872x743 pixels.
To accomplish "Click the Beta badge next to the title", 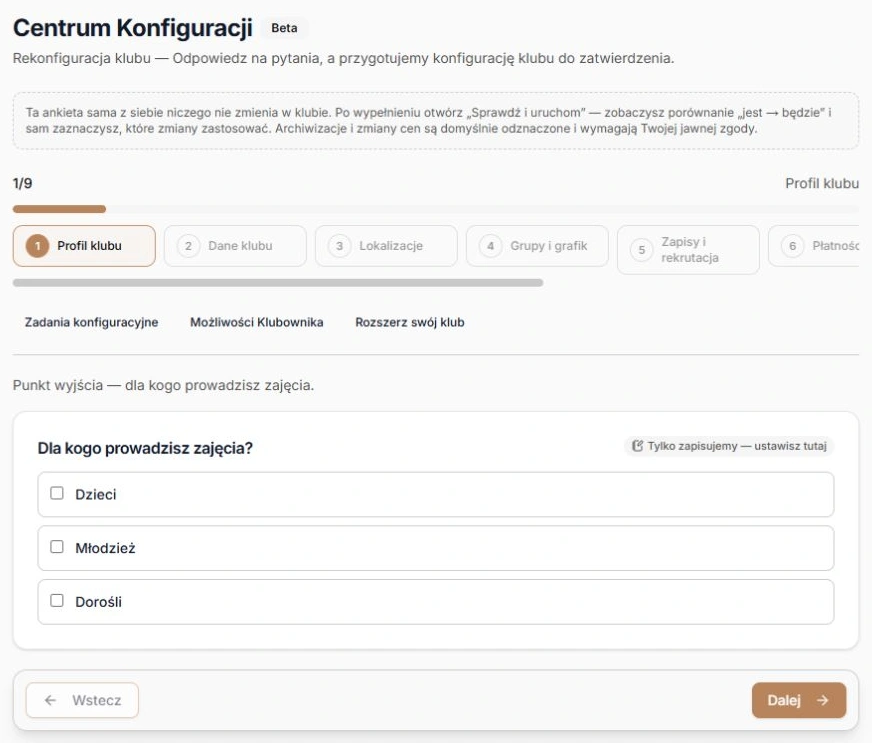I will [x=284, y=28].
